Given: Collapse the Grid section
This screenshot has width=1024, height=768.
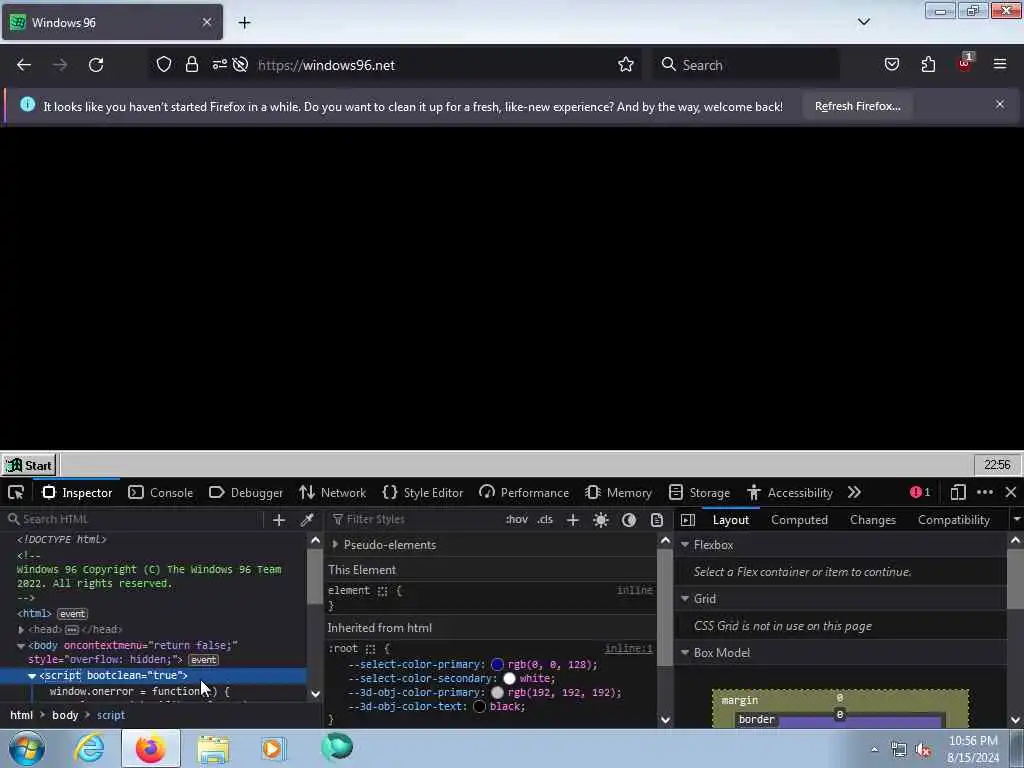Looking at the screenshot, I should 685,599.
